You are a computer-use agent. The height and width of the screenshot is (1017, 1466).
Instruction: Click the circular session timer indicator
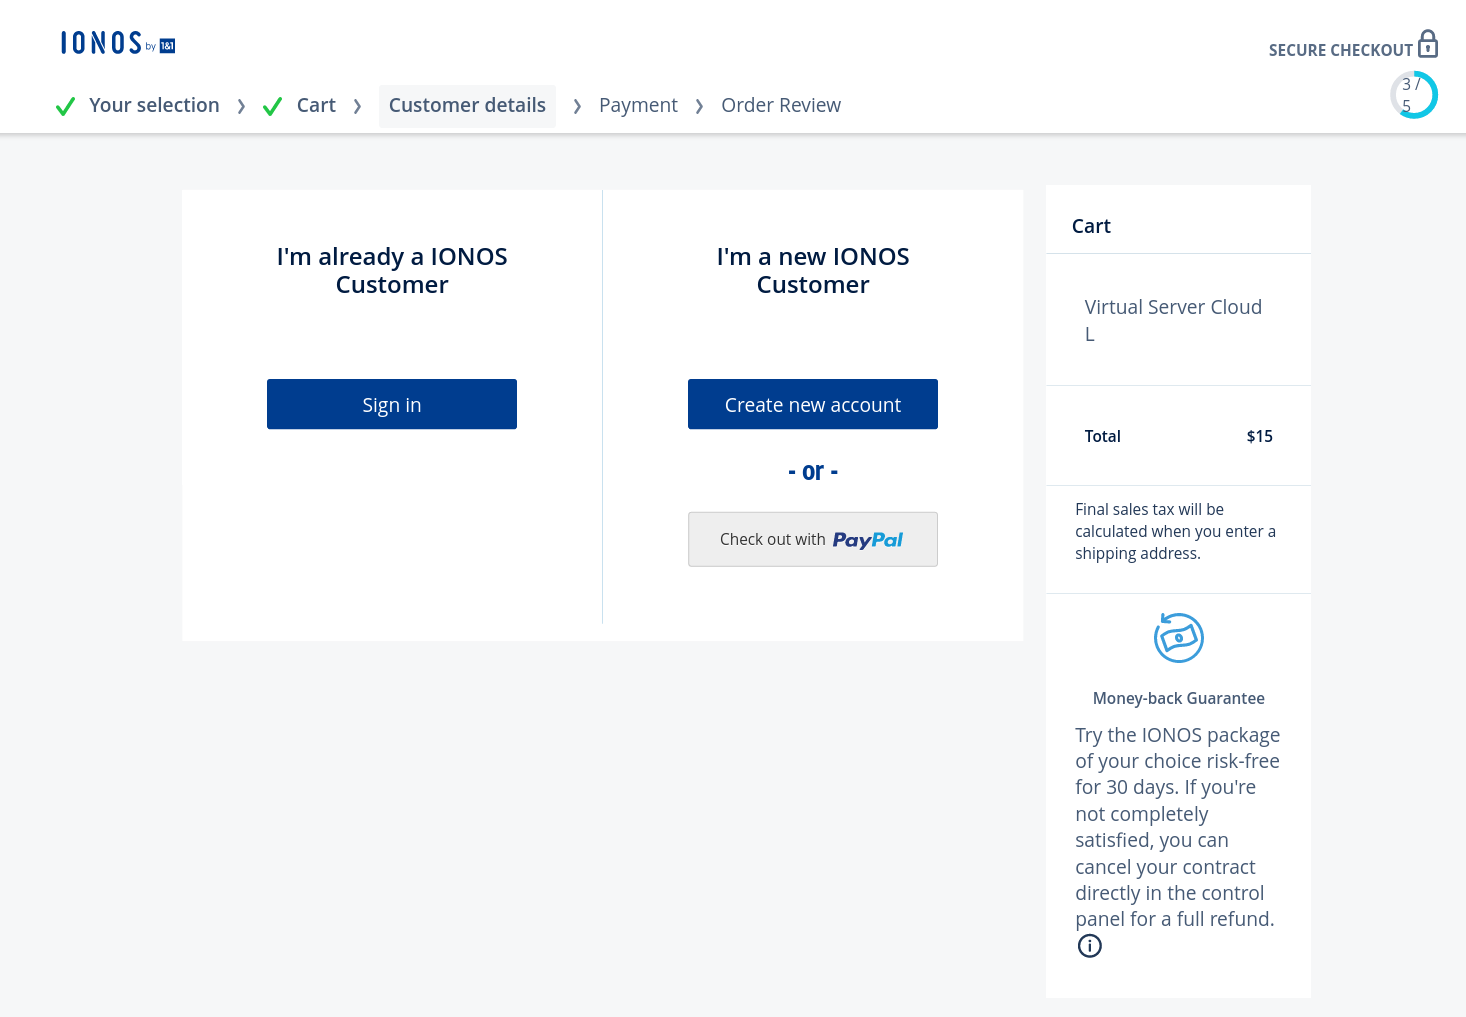tap(1414, 95)
